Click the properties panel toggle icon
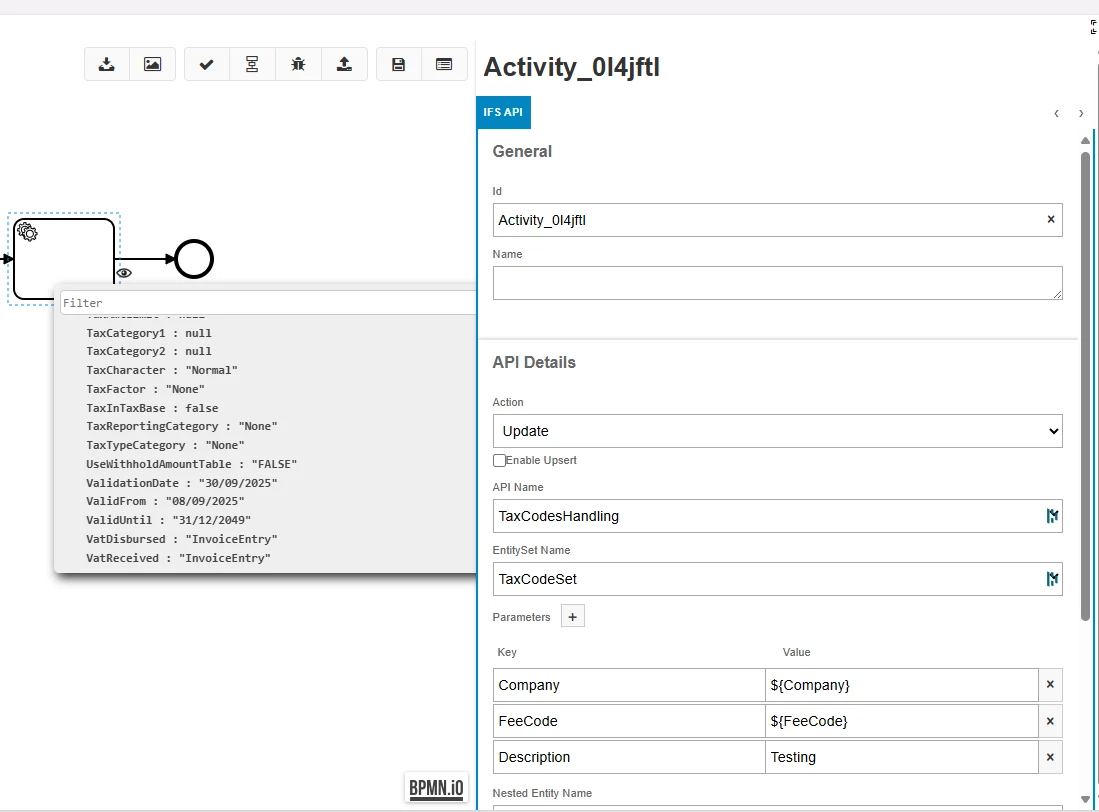Image resolution: width=1099 pixels, height=812 pixels. point(444,64)
